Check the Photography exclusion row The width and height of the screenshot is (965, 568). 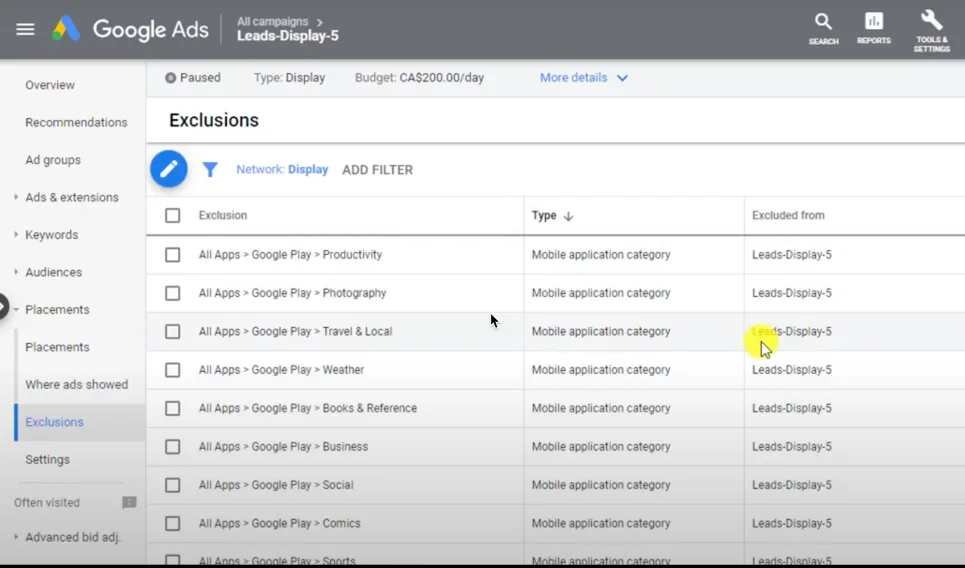(172, 293)
